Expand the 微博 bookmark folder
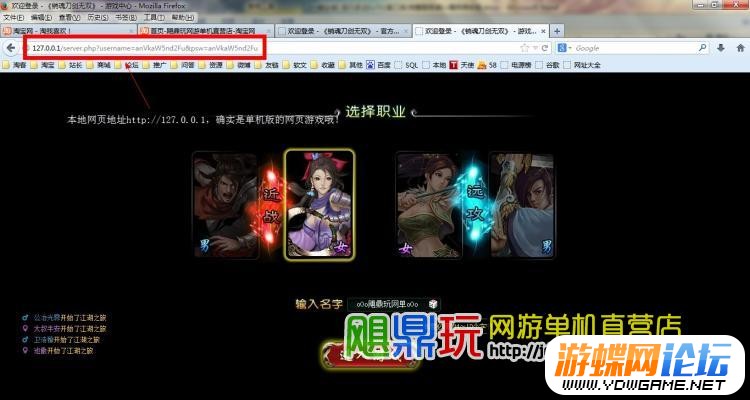750x400 pixels. 238,65
